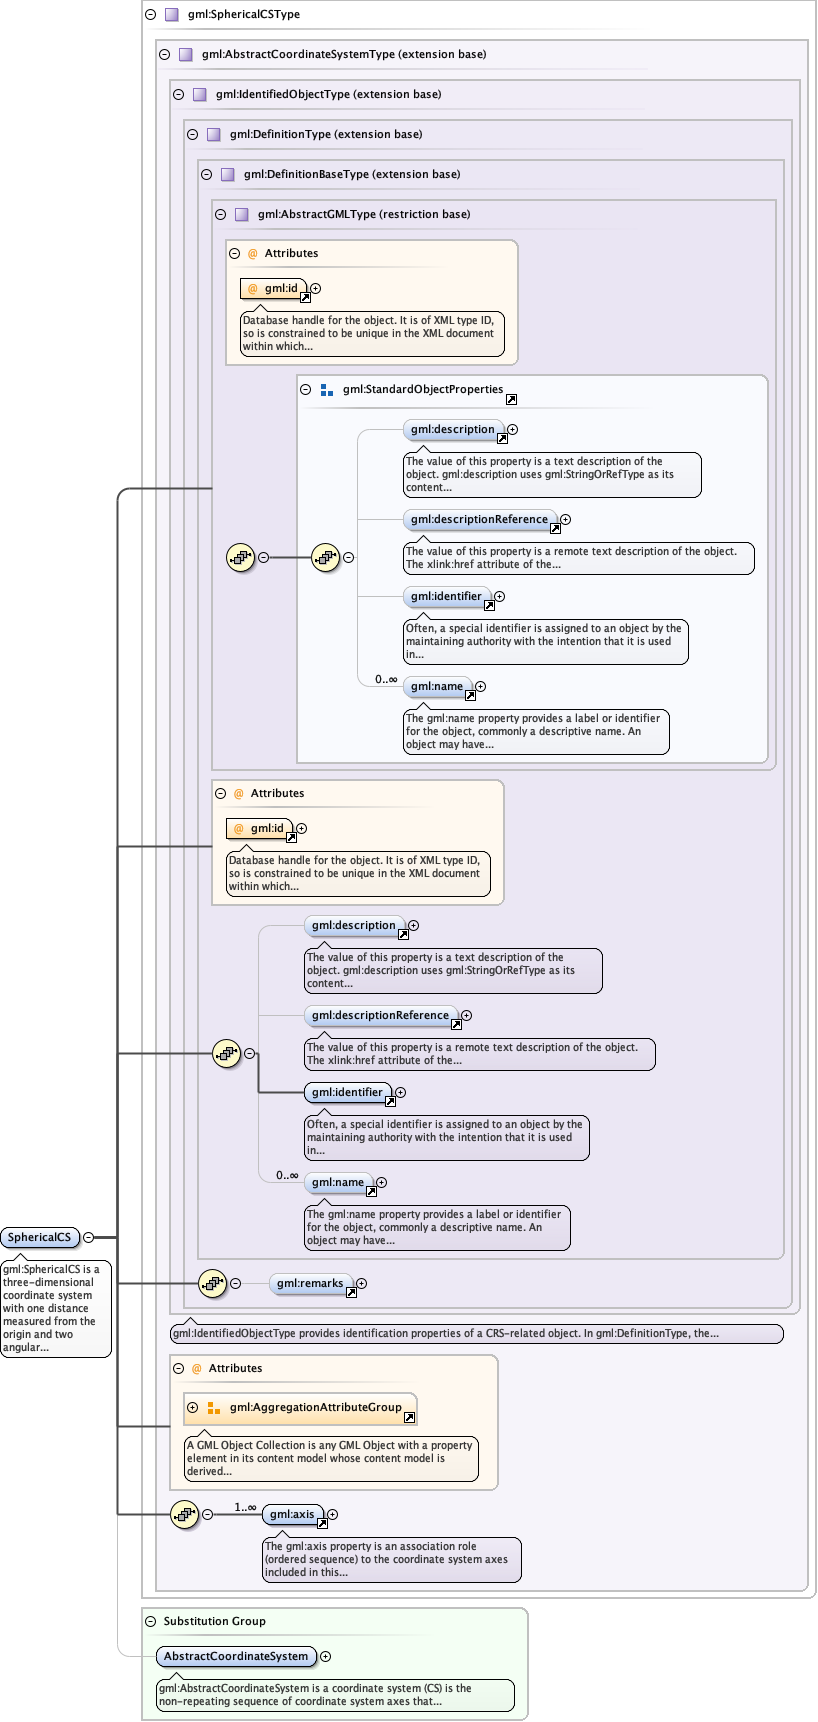Open the gml:StandardObjectProperties reference arrow

point(511,400)
